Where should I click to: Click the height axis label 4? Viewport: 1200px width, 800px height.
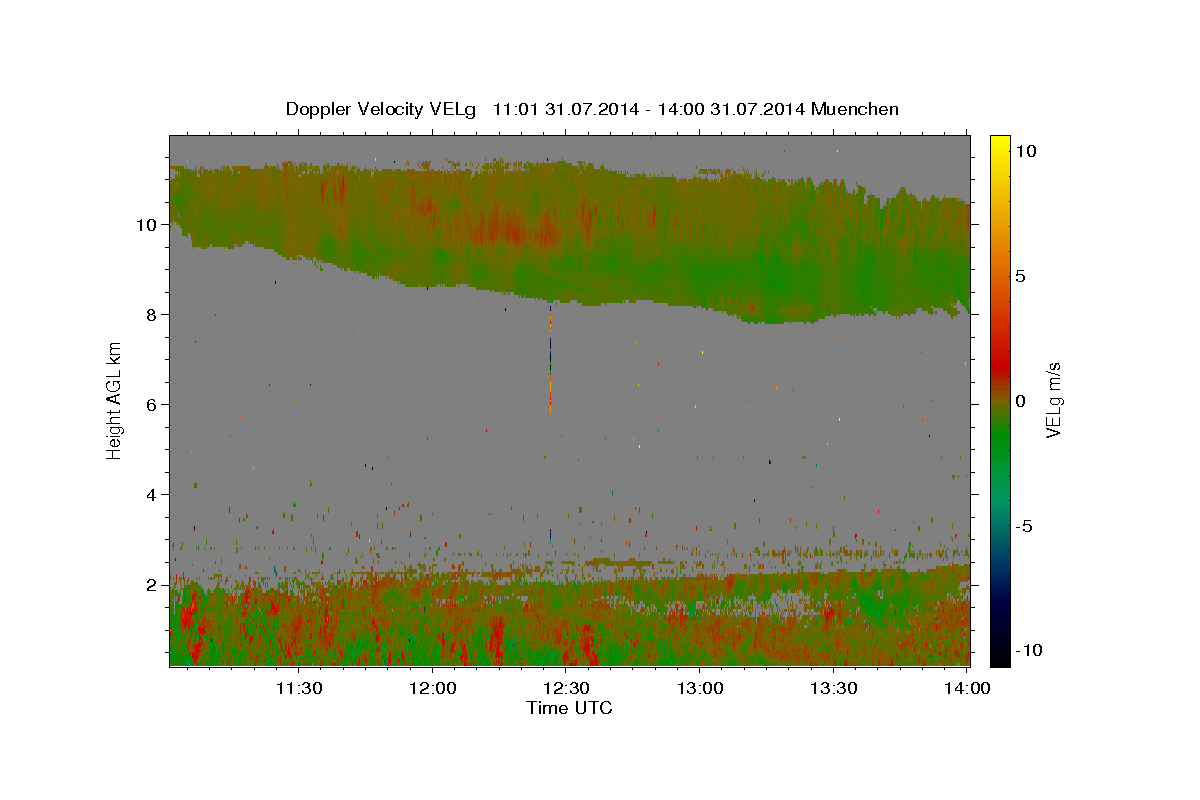point(151,495)
